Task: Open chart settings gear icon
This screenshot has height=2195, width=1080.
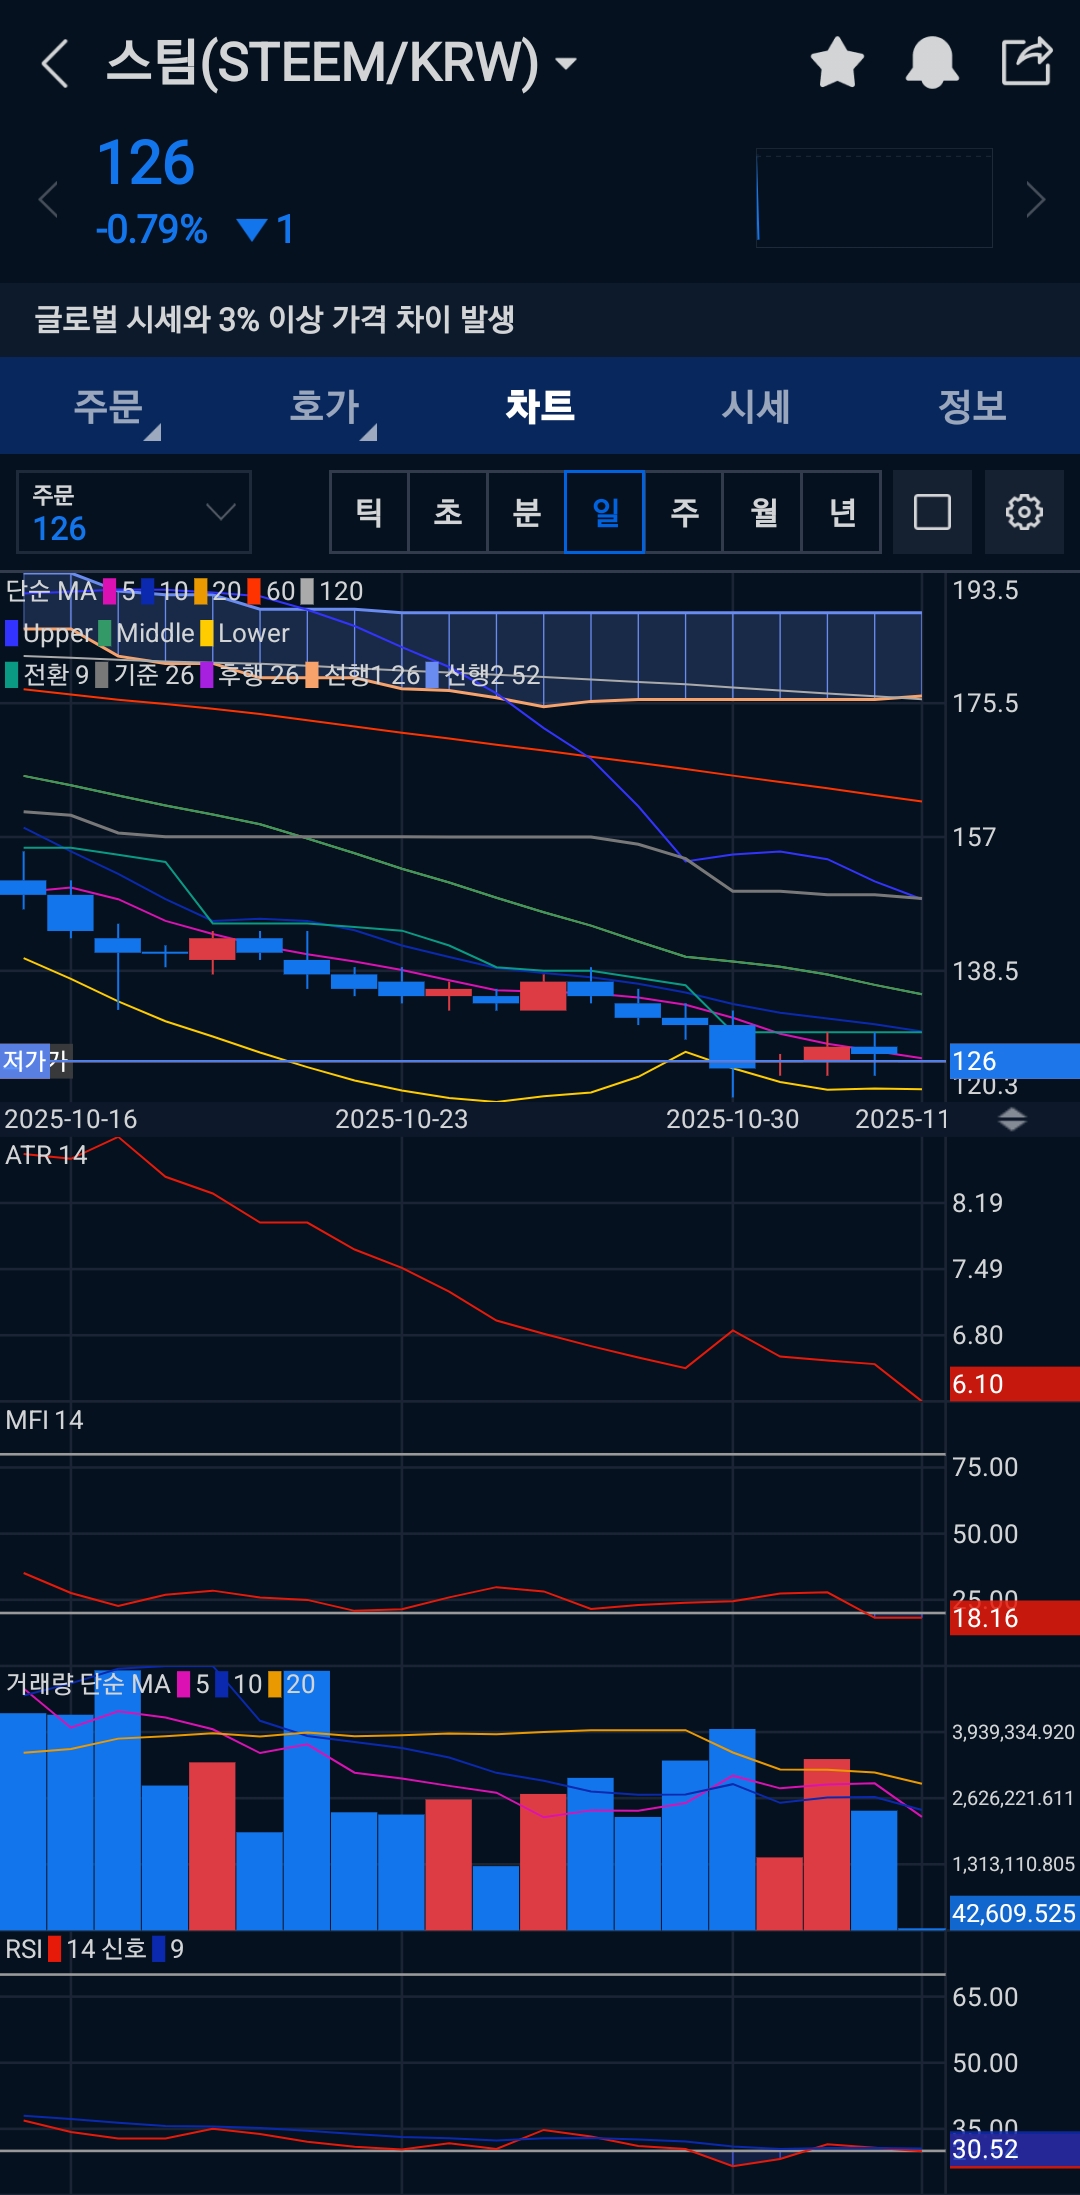Action: 1024,512
